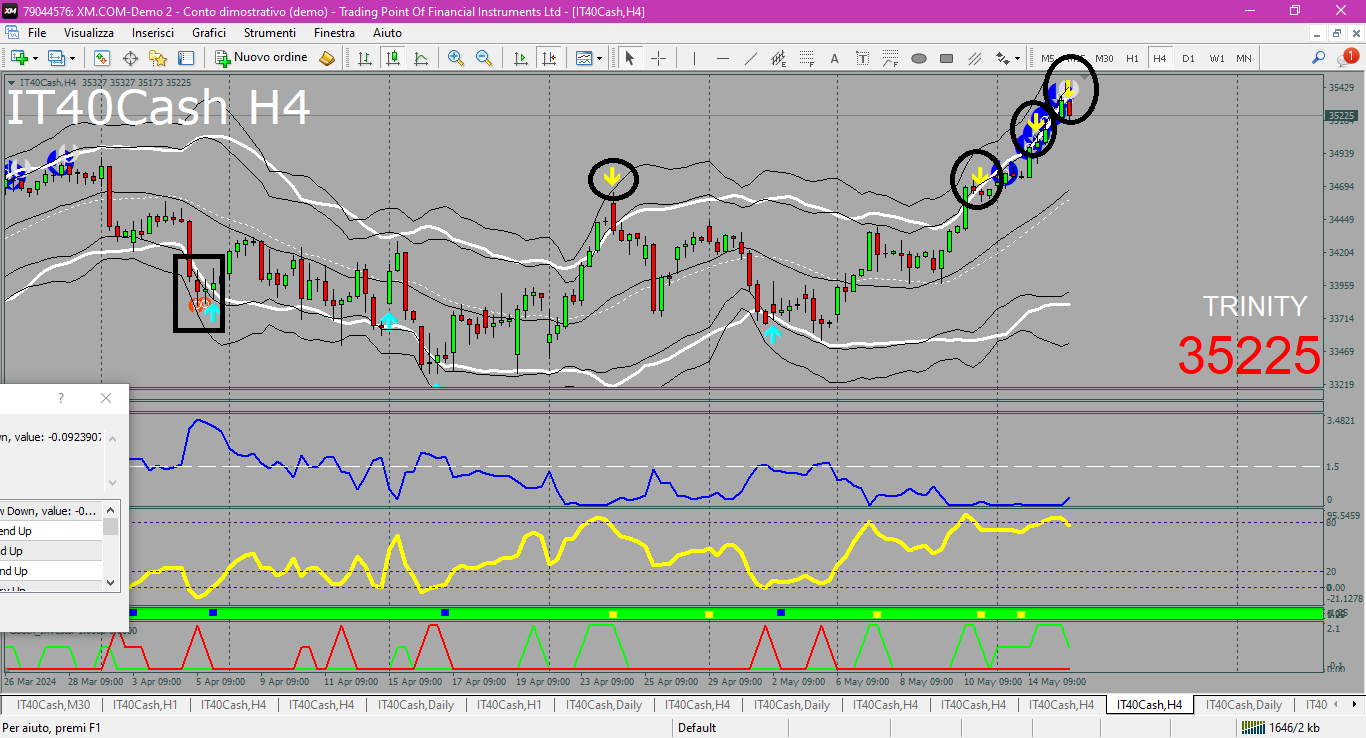Select the rectangle drawing tool
This screenshot has height=738, width=1366.
point(946,58)
